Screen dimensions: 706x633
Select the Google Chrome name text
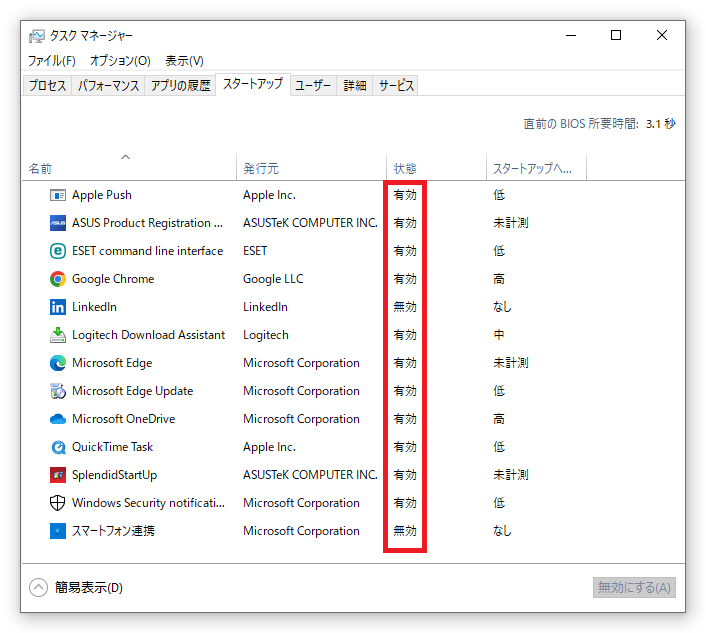pos(113,279)
